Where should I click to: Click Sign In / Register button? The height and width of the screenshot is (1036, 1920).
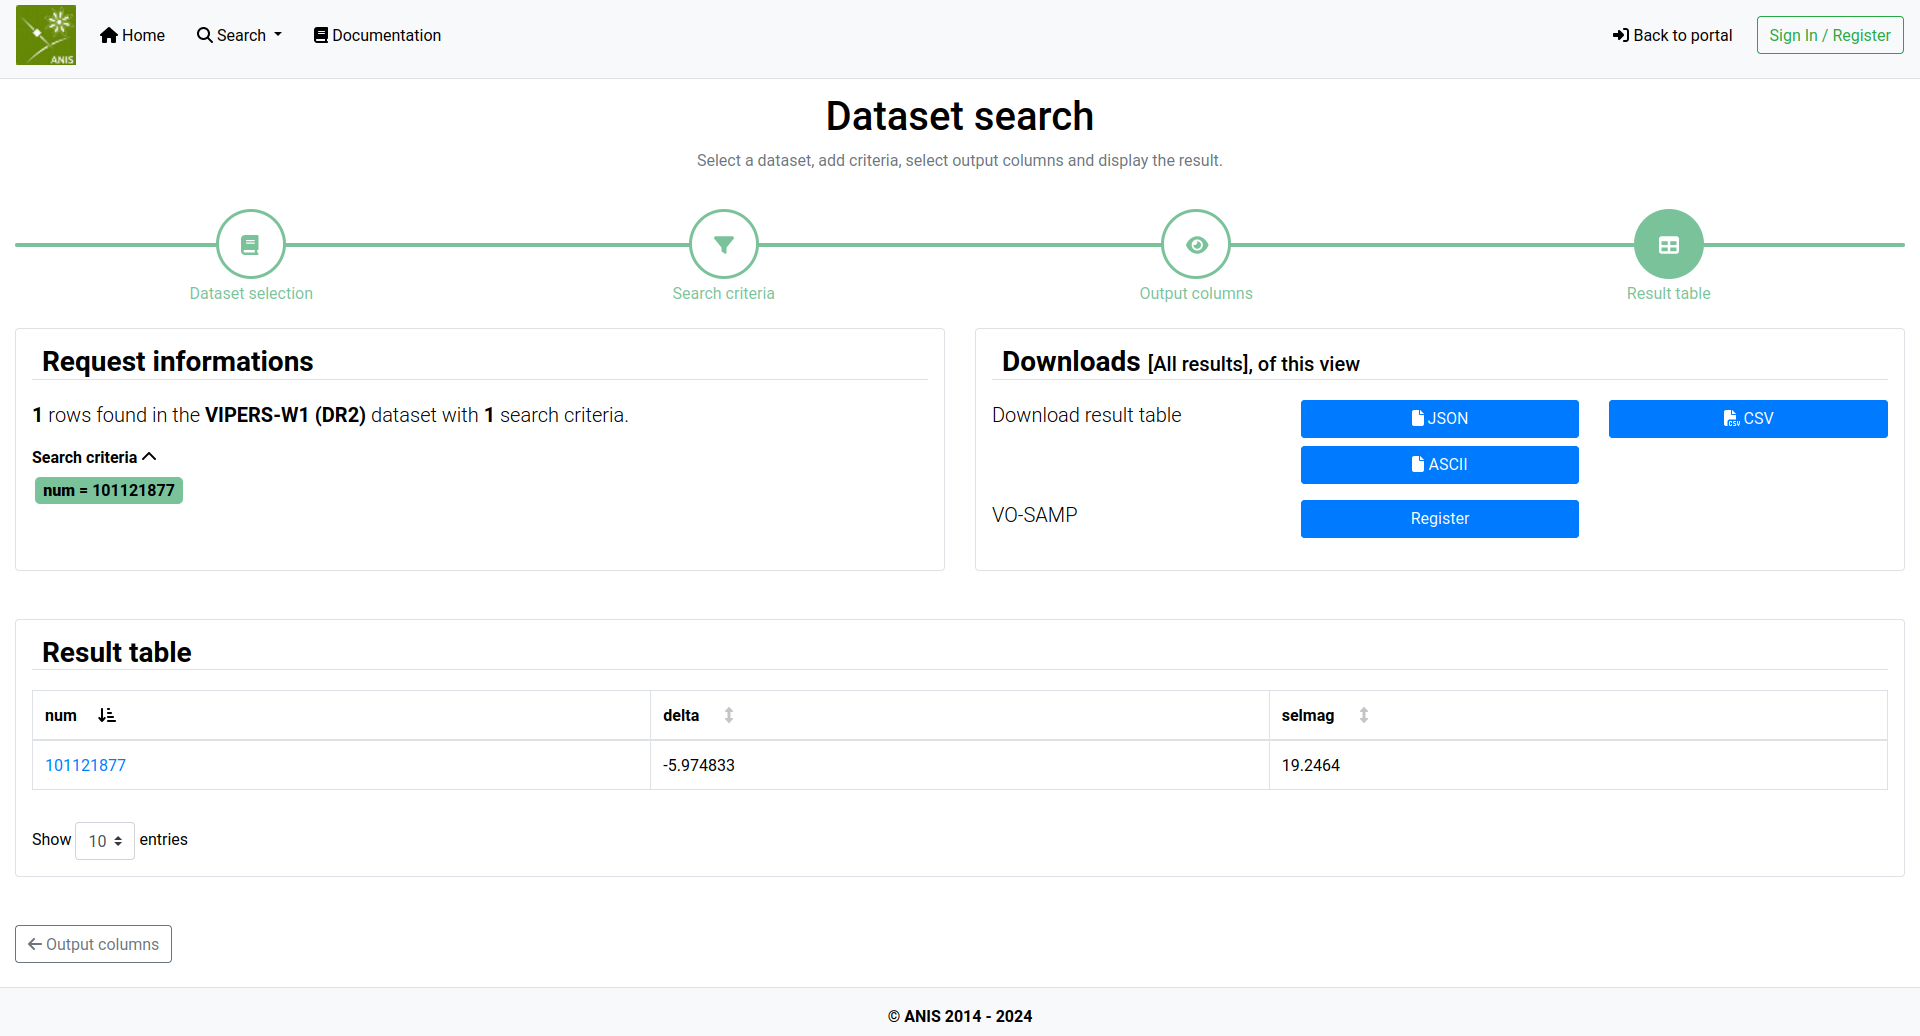1830,35
